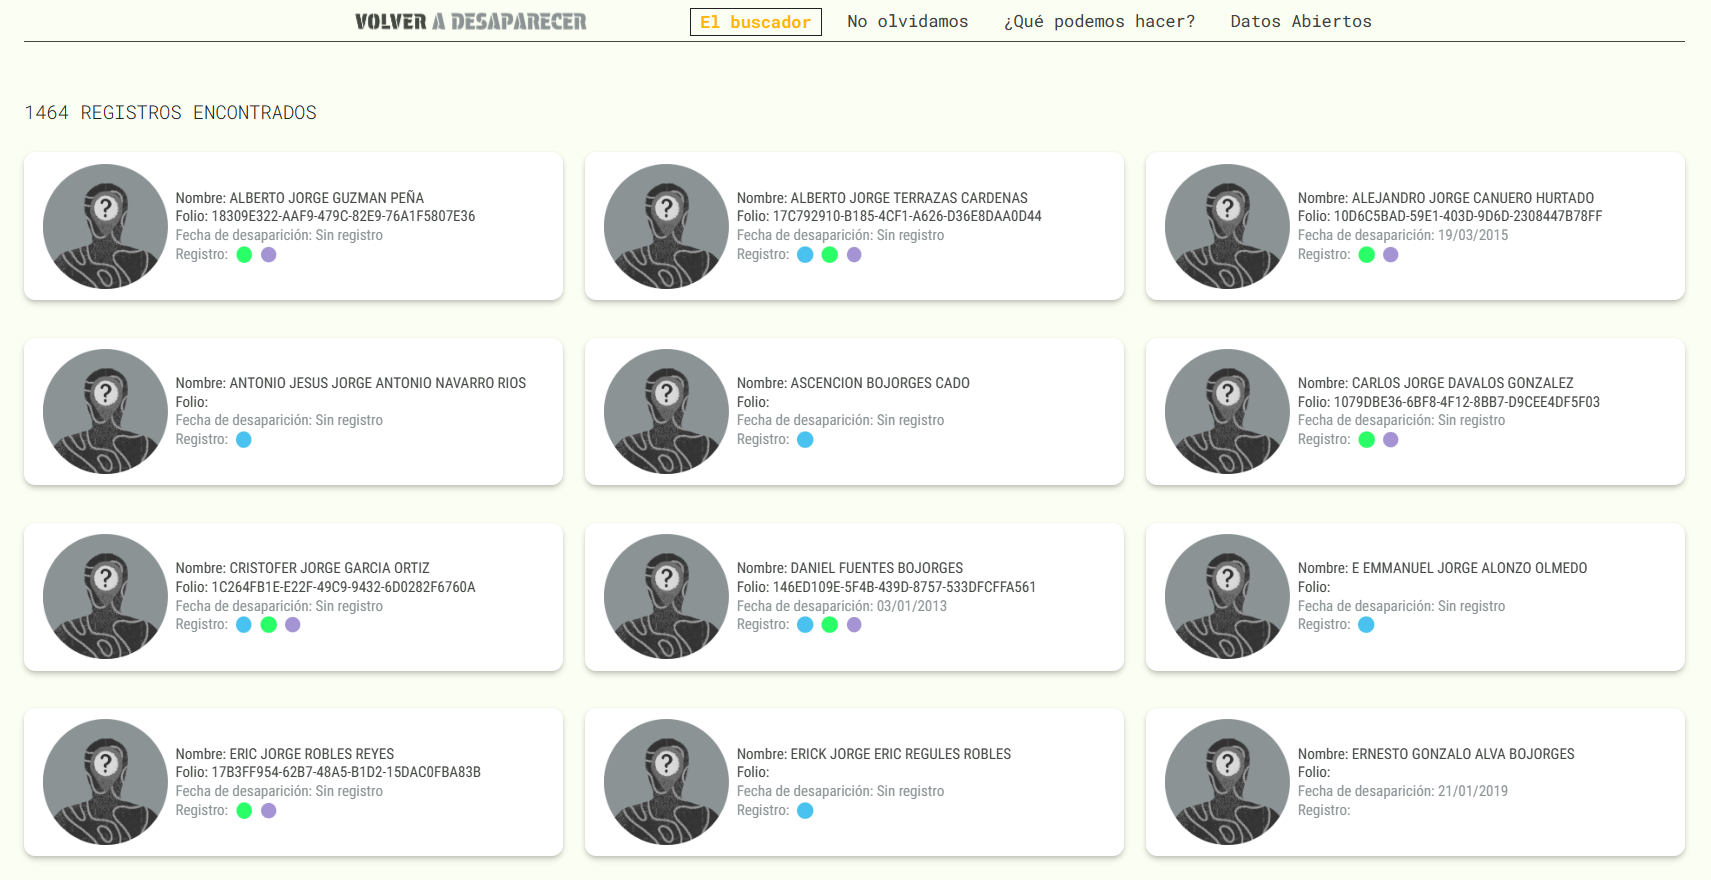Open ¿Qué podemos hacer? page

click(x=1099, y=22)
